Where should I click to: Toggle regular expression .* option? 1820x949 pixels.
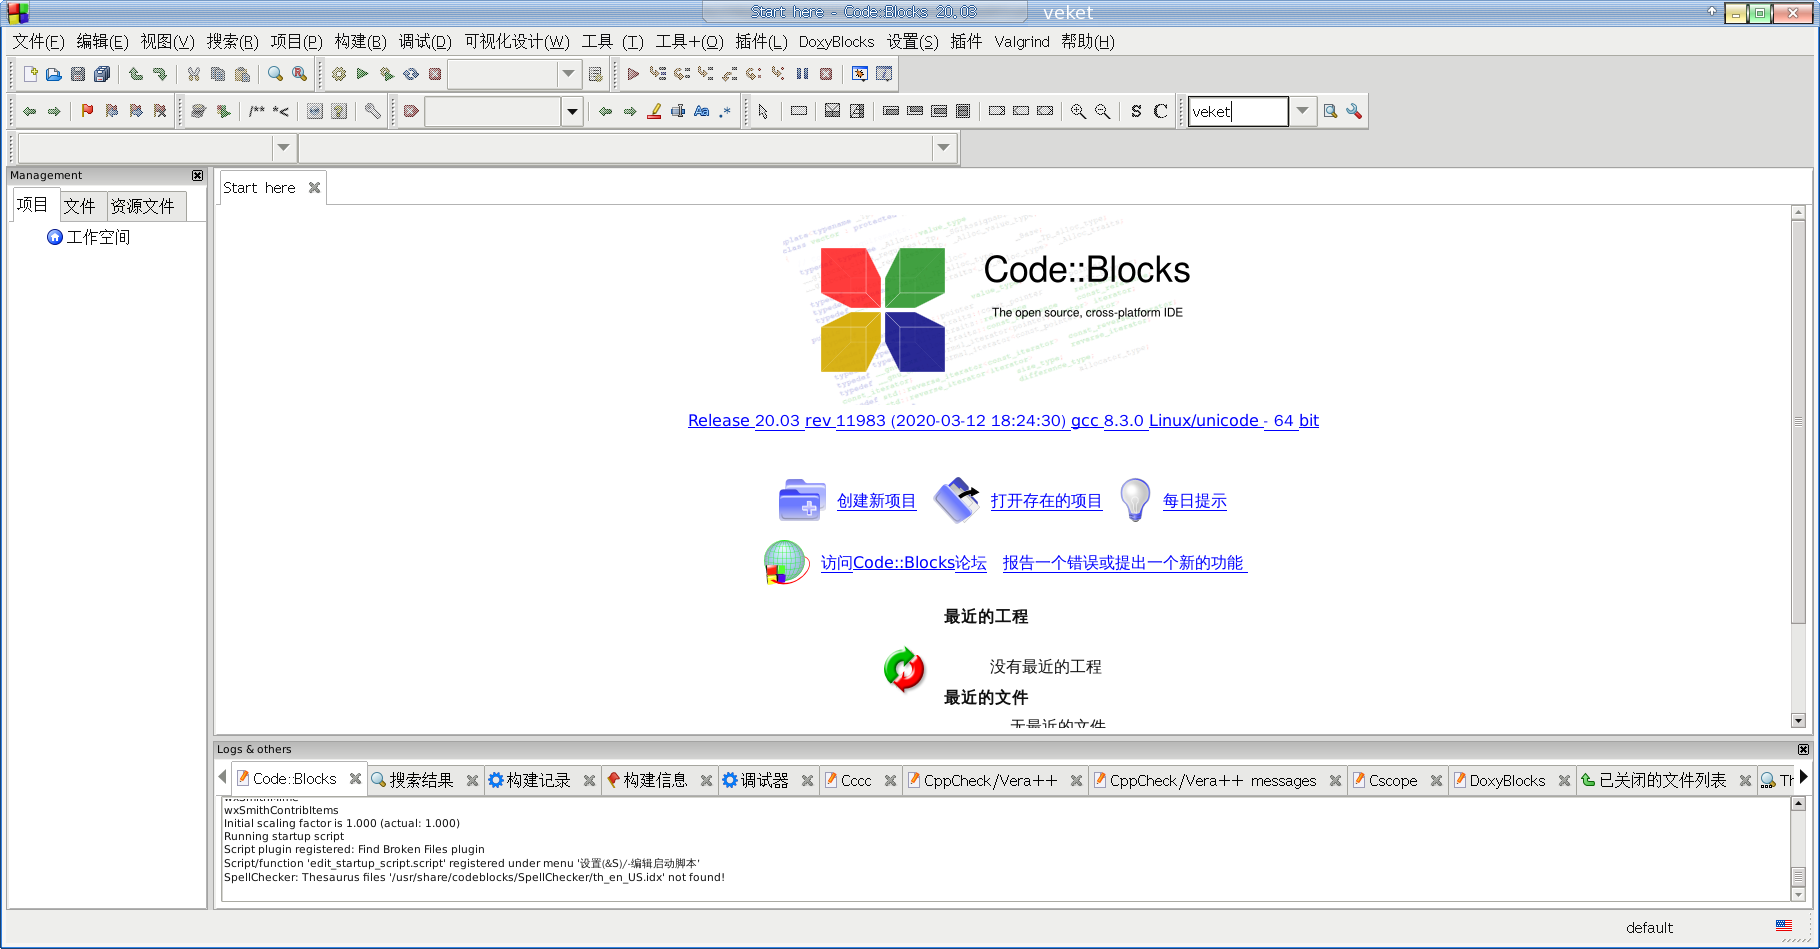[x=726, y=111]
